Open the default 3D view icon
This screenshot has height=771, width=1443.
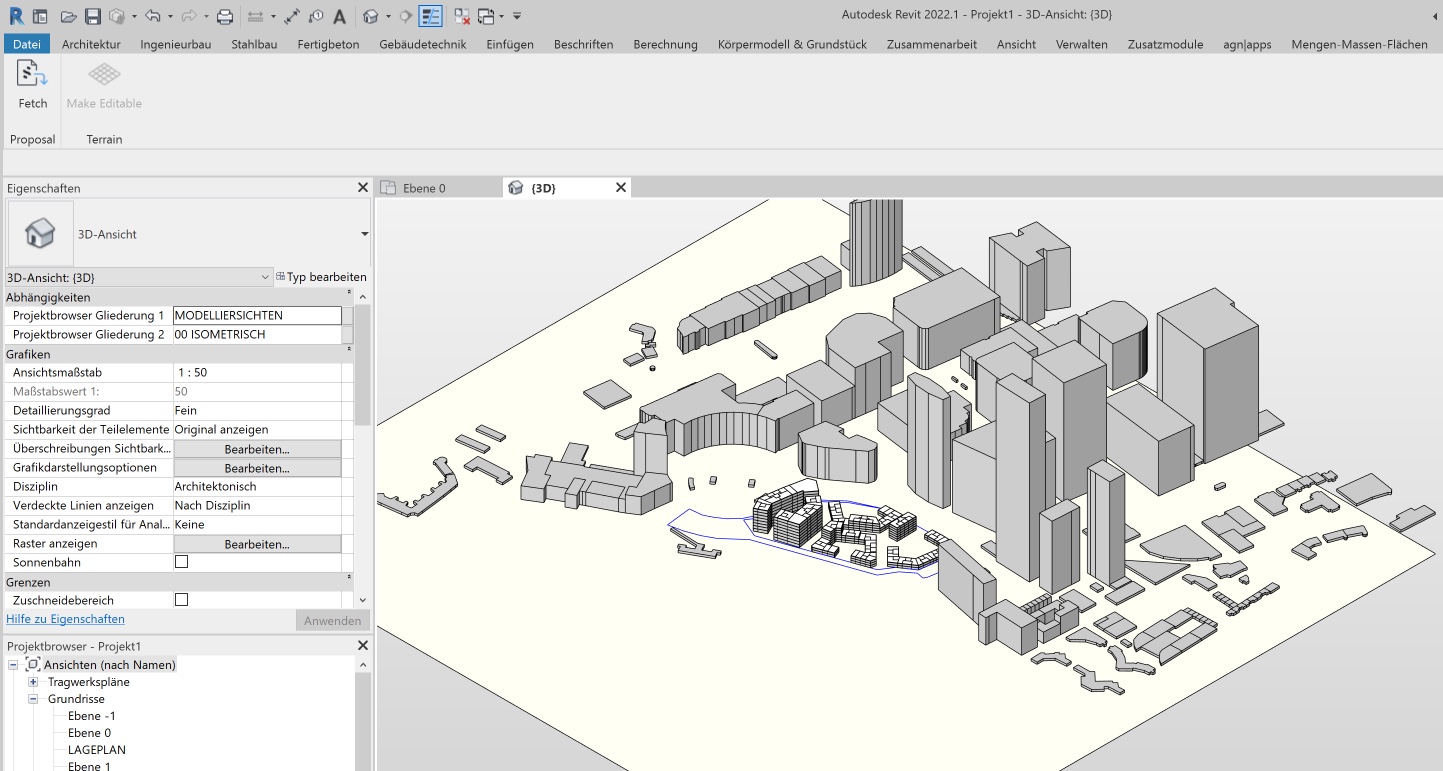[x=371, y=15]
